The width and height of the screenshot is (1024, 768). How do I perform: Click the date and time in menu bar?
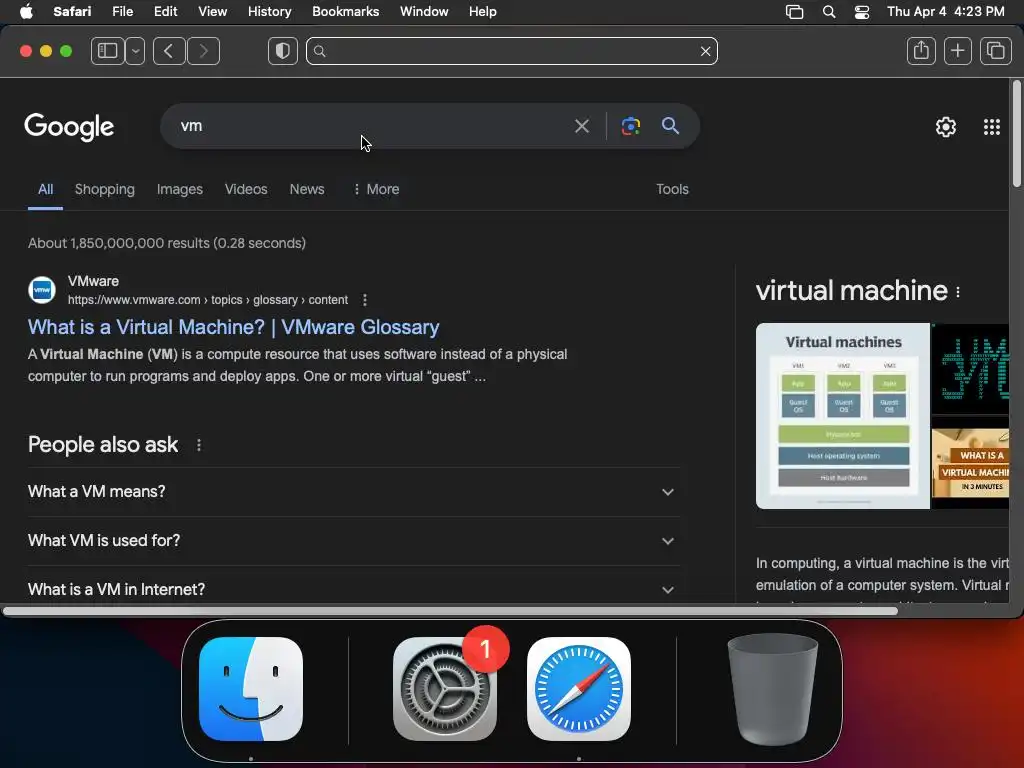point(946,12)
